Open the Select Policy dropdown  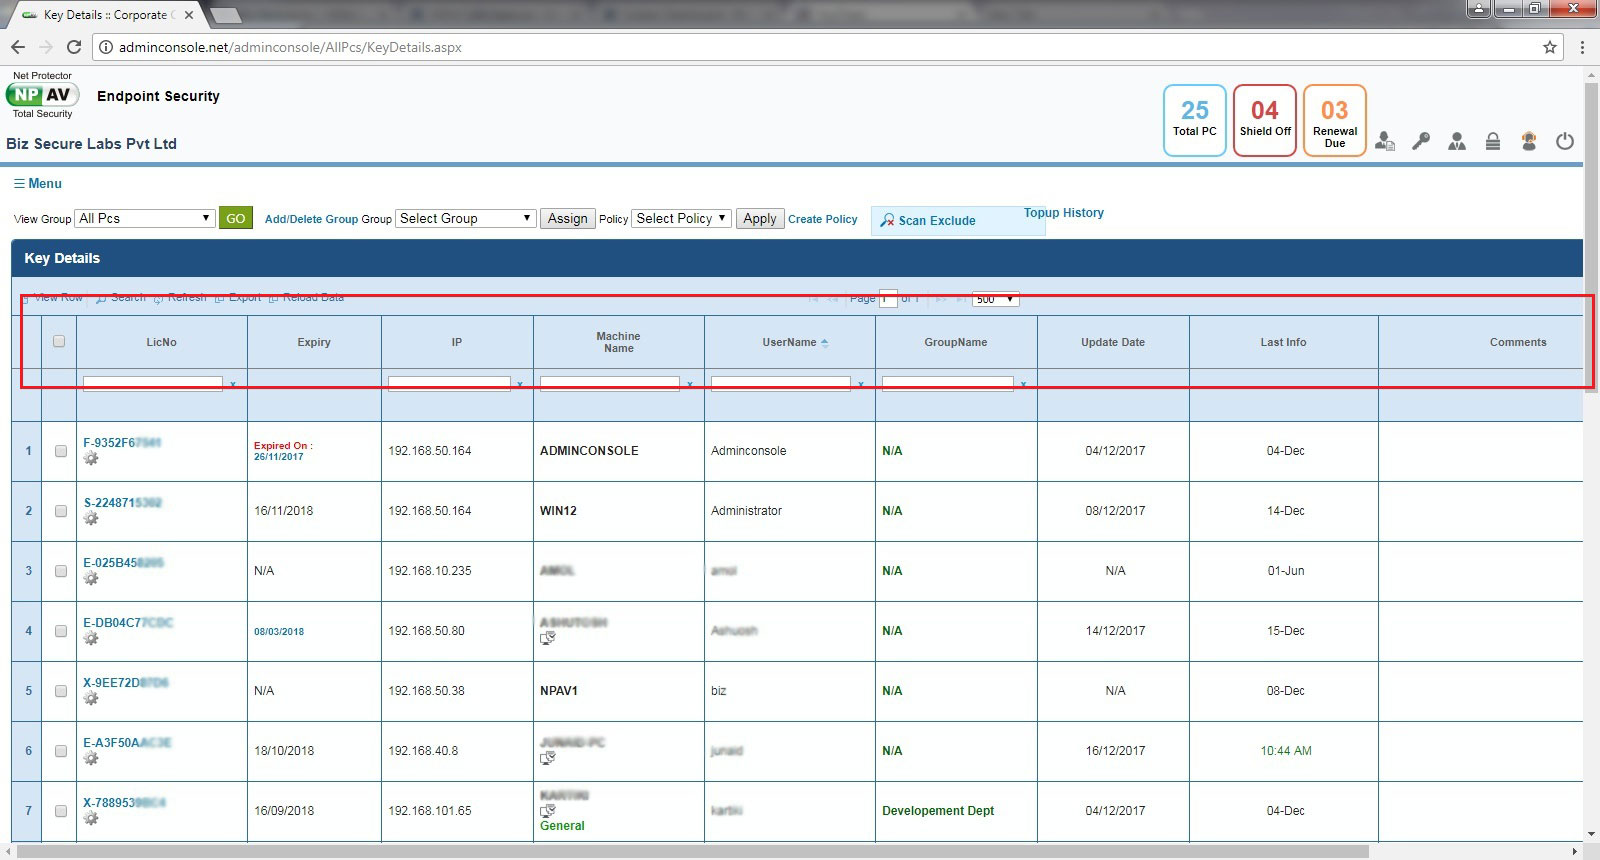682,218
